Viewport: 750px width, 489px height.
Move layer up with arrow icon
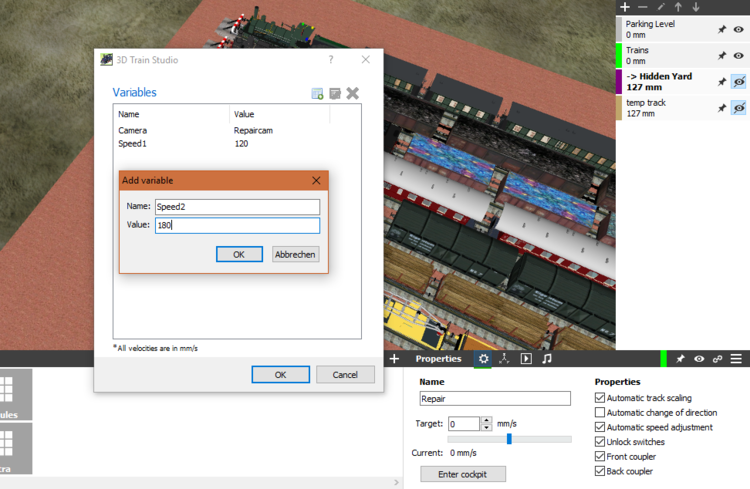(678, 7)
